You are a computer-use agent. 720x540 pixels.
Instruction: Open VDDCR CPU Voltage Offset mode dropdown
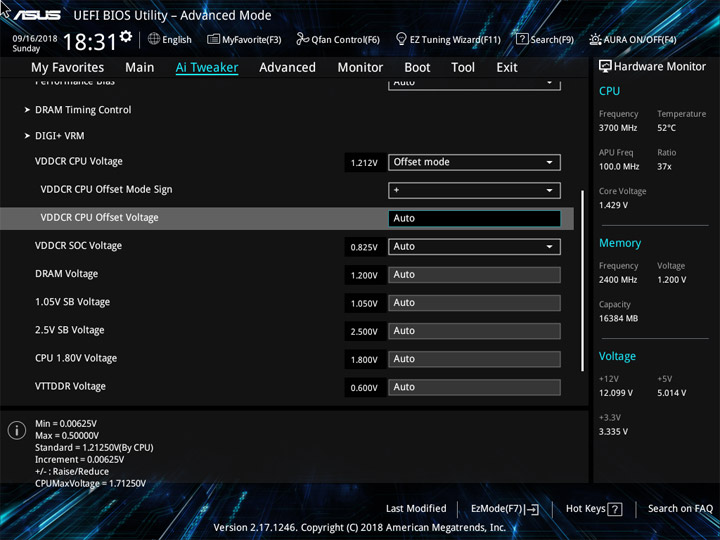(474, 162)
